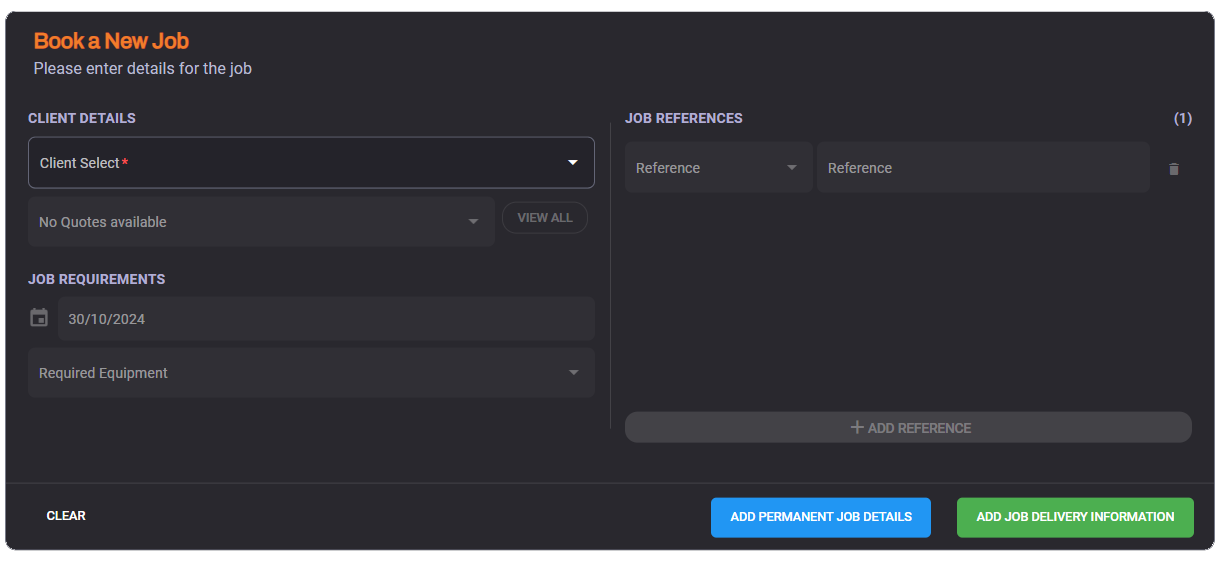Click the Clear button
Screen dimensions: 1226x566
pyautogui.click(x=66, y=516)
